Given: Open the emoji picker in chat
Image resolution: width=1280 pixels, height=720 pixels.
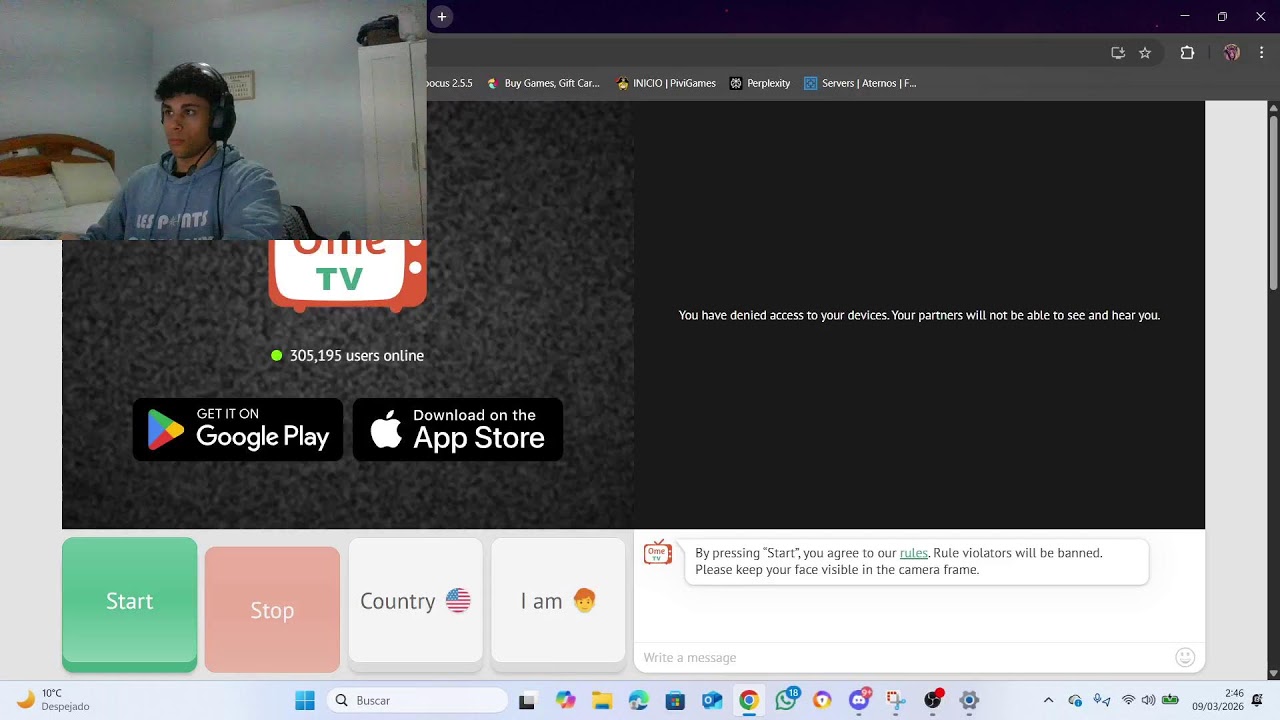Looking at the screenshot, I should tap(1185, 657).
